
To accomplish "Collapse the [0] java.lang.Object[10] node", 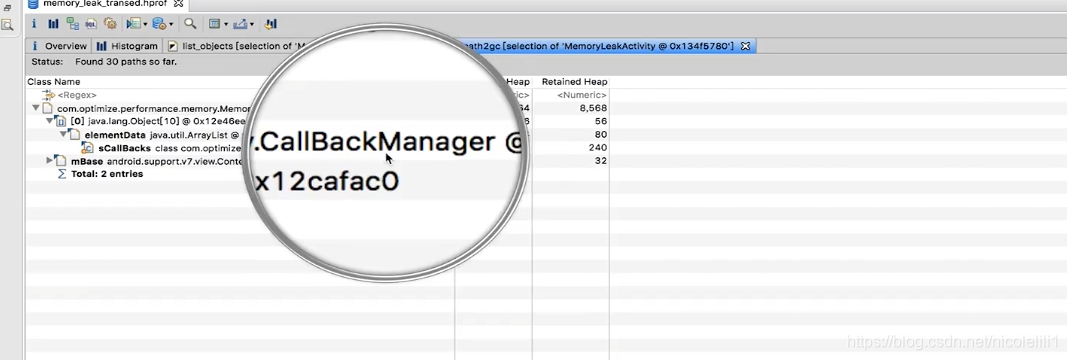I will tap(49, 121).
